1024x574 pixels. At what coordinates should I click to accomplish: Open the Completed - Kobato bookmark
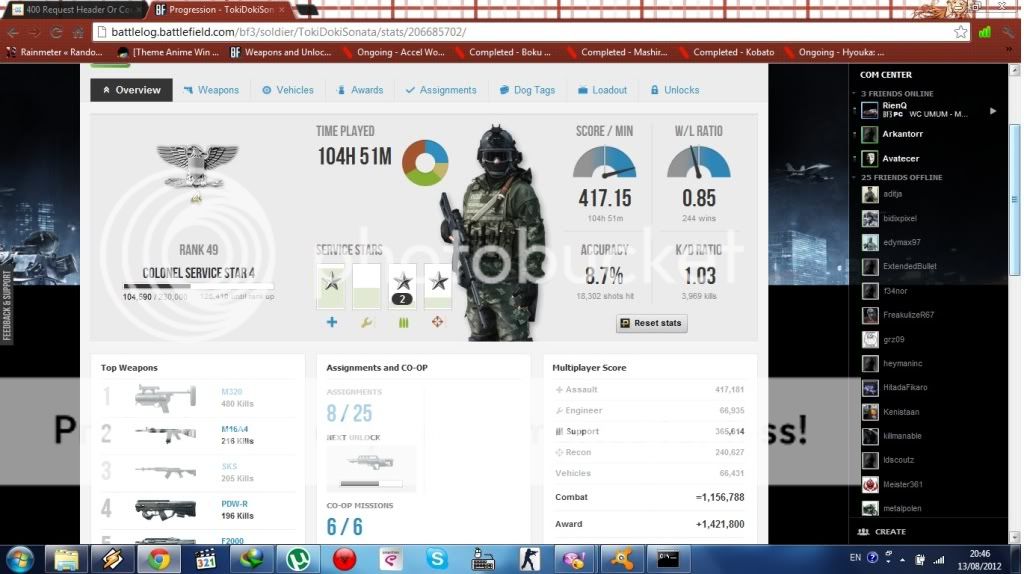pos(727,52)
